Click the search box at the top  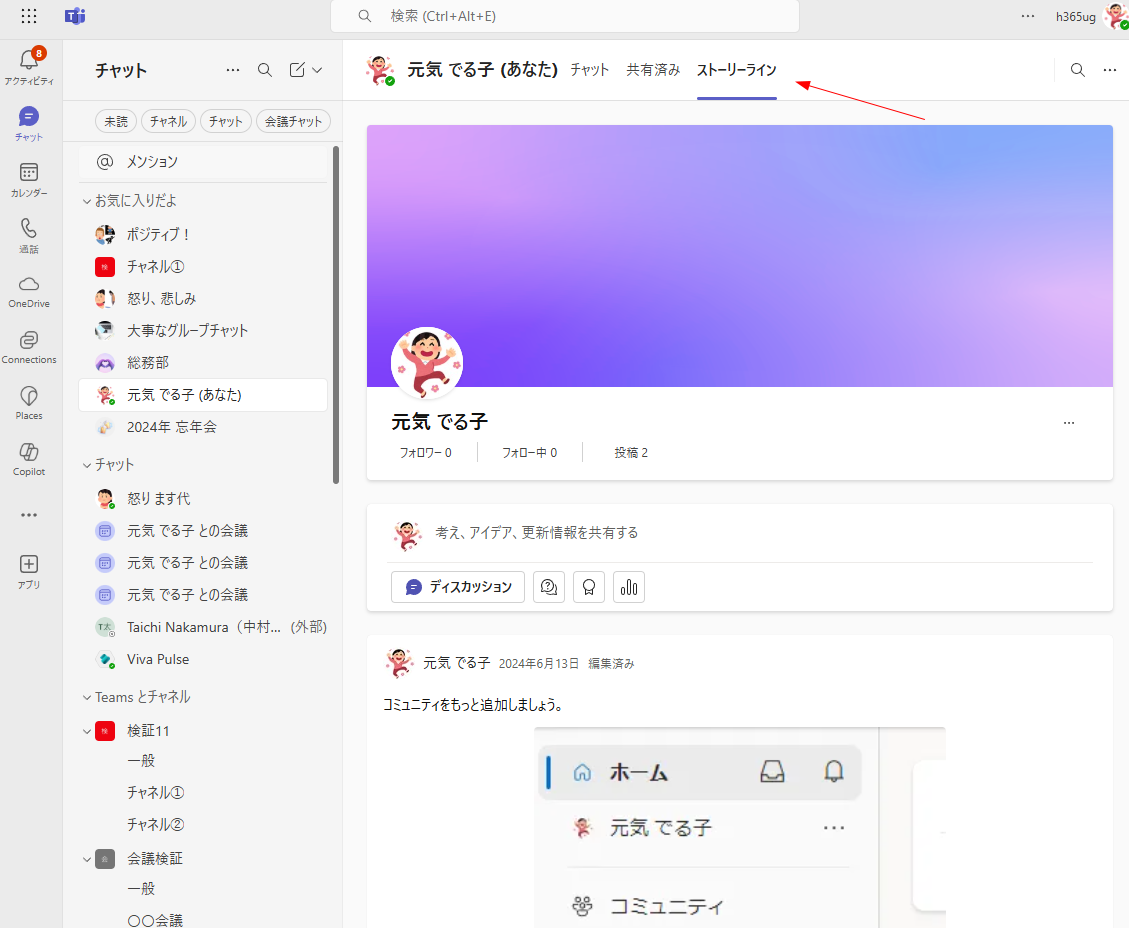point(564,16)
